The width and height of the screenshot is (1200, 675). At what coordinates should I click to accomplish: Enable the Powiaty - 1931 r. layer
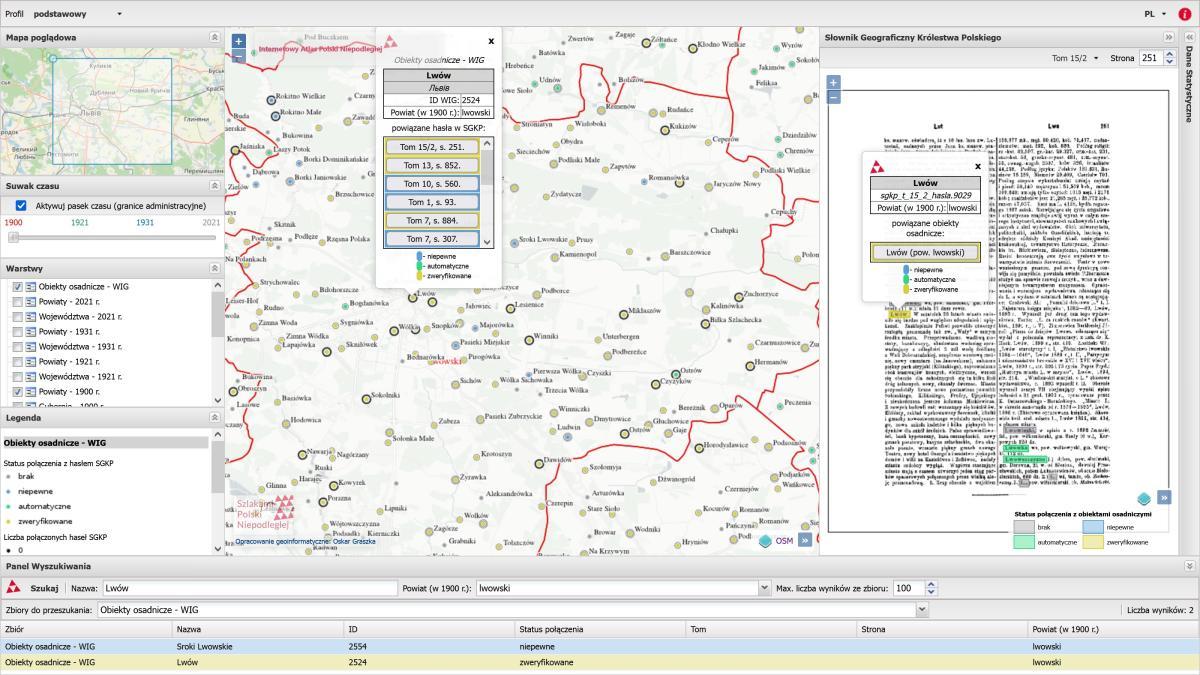pos(18,332)
